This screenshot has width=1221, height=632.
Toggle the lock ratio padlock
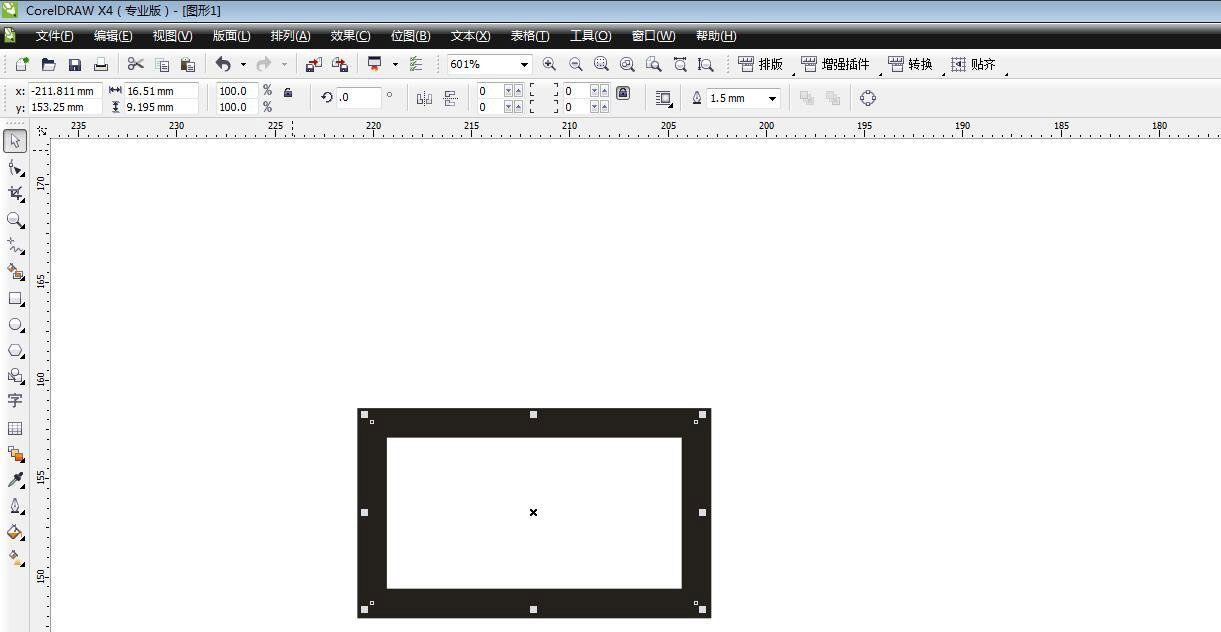pyautogui.click(x=288, y=92)
